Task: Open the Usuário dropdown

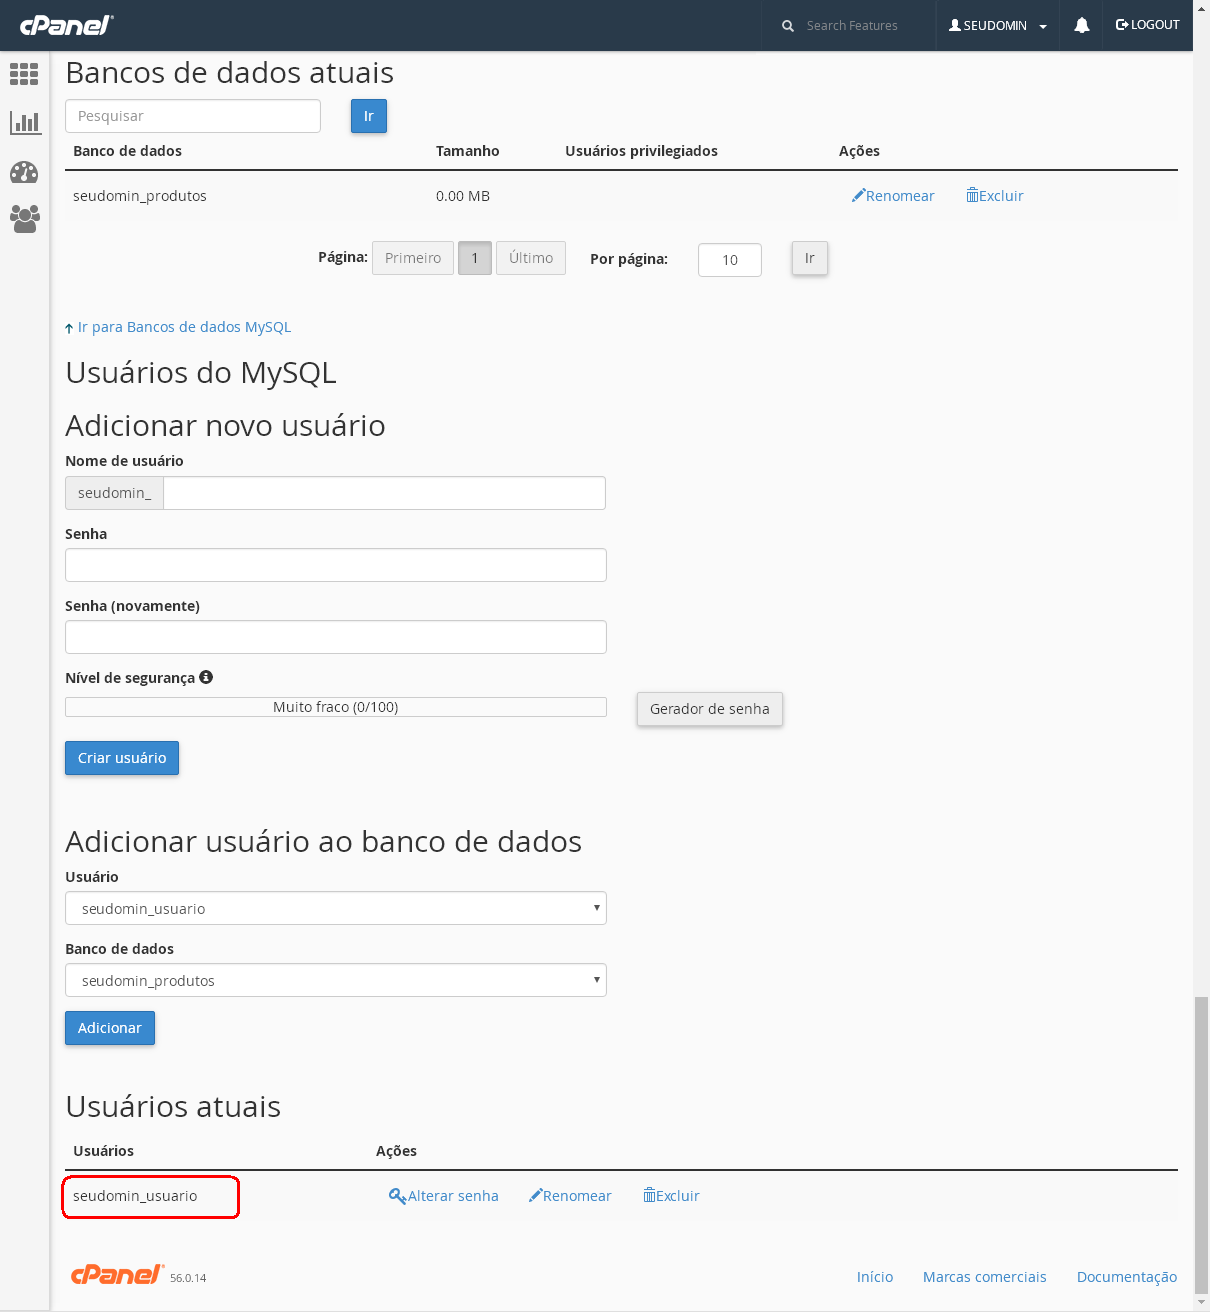Action: click(x=336, y=909)
